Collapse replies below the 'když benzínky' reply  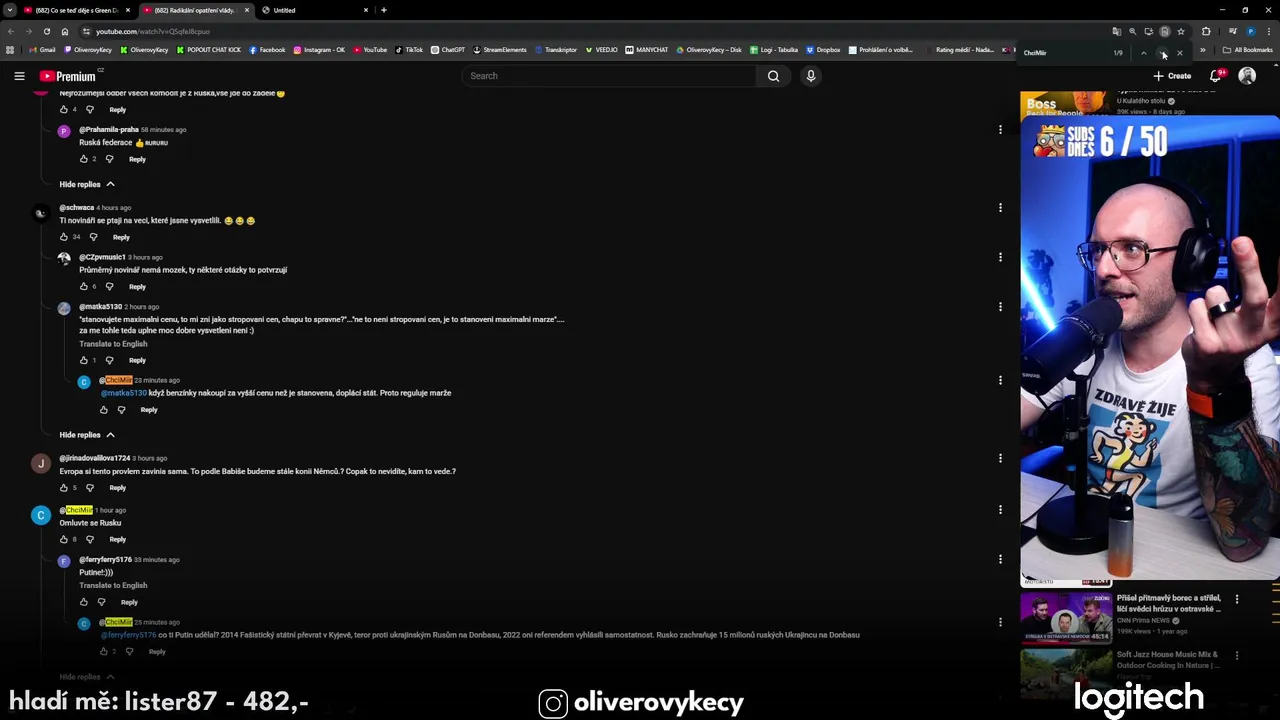point(87,435)
